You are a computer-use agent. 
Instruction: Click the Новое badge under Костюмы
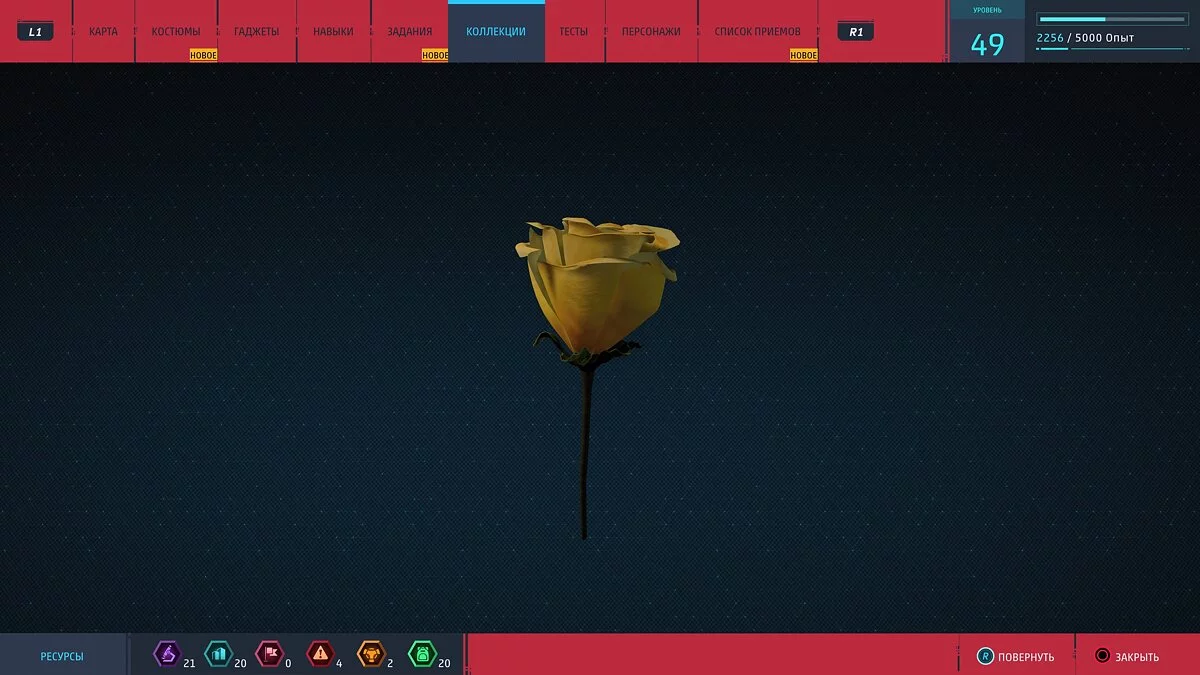(x=204, y=56)
